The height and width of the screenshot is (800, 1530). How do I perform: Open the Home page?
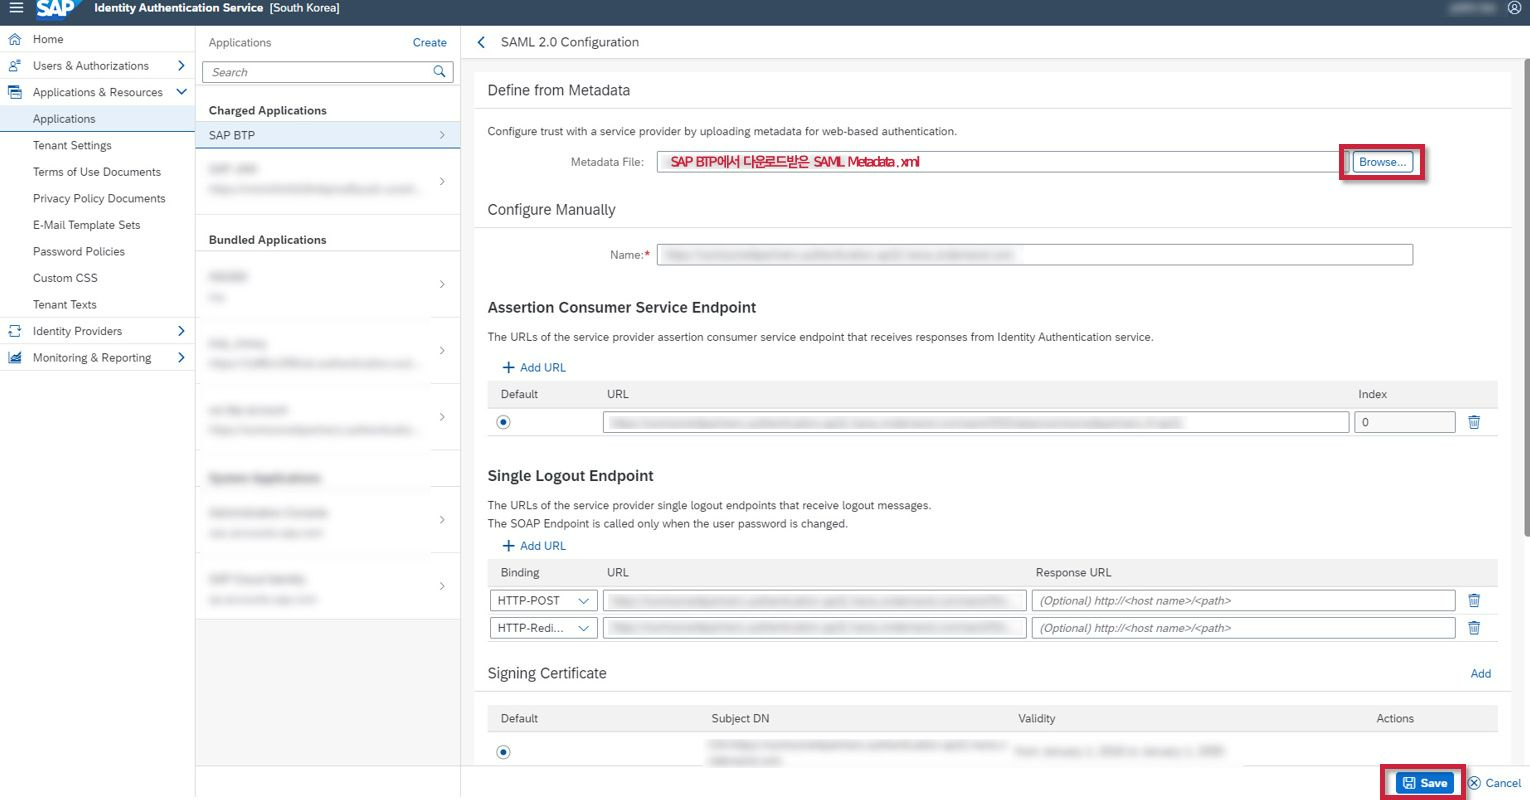(x=48, y=39)
